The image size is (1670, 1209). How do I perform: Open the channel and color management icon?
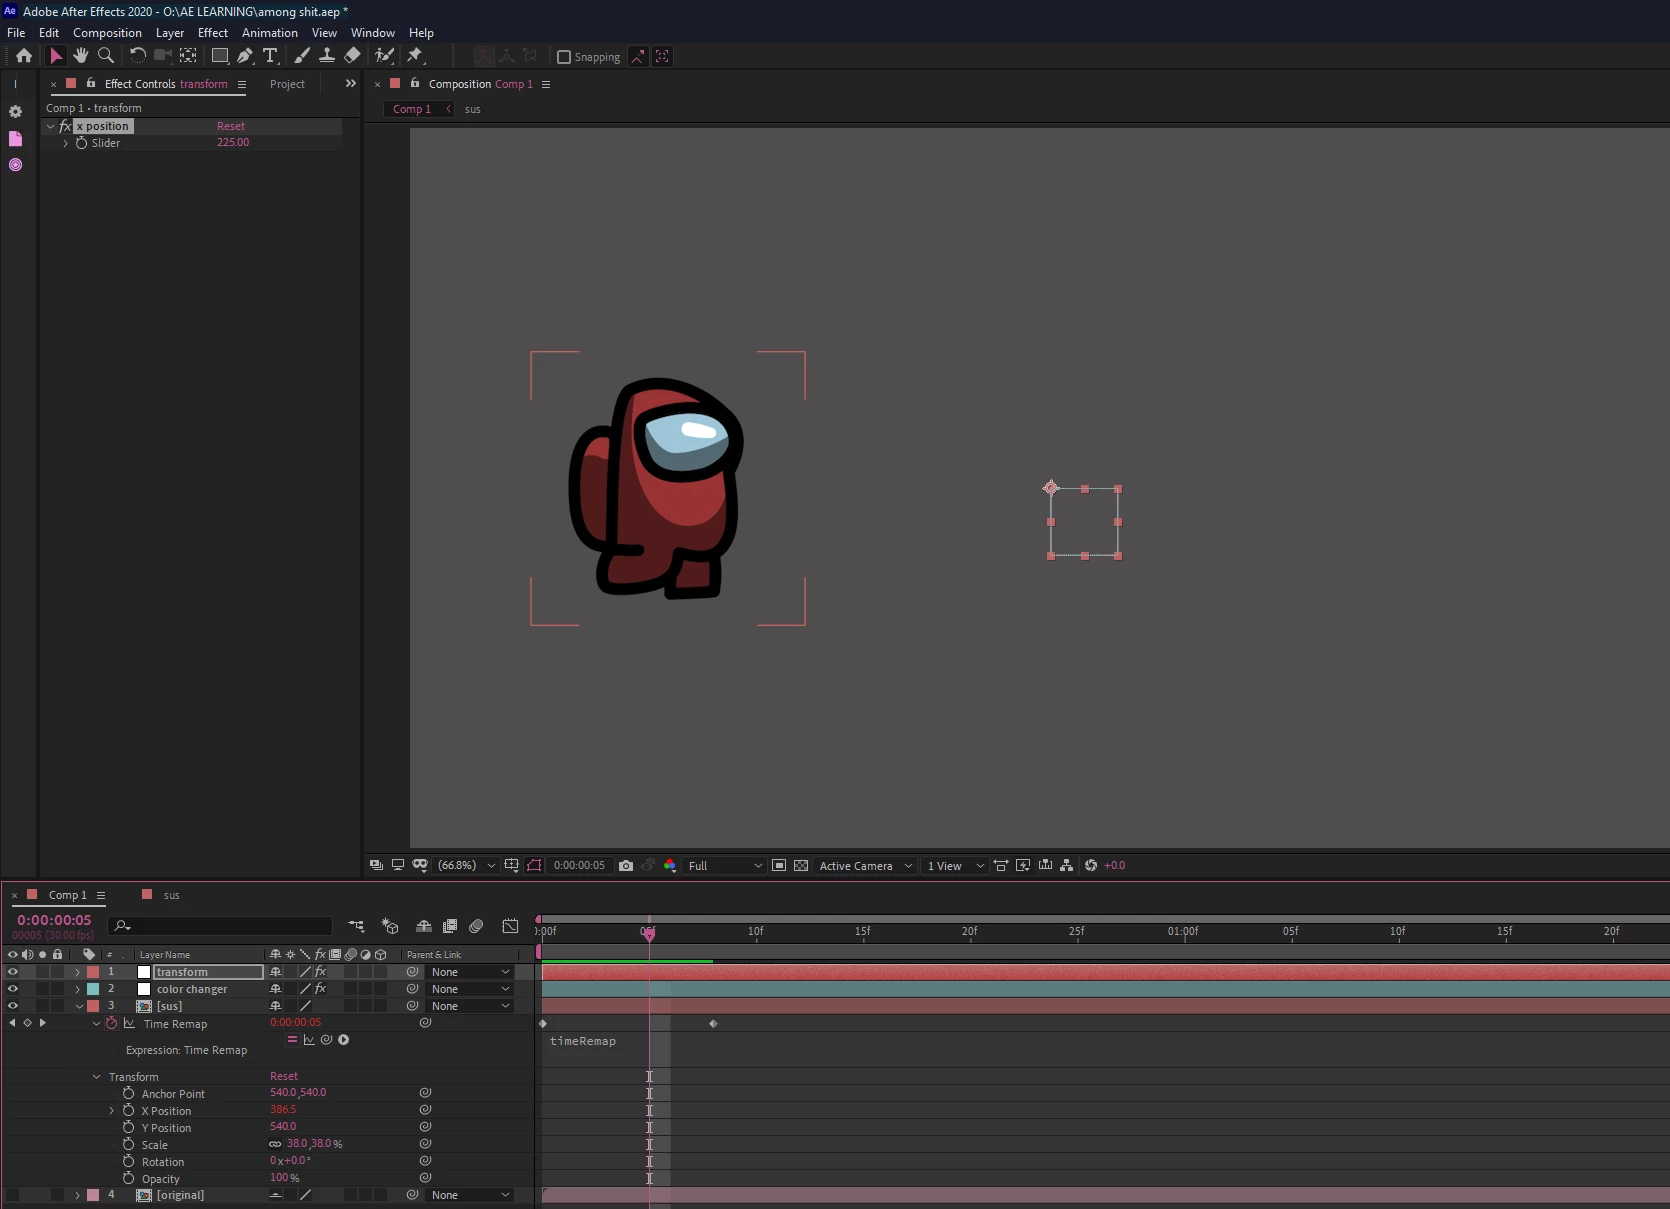pyautogui.click(x=670, y=866)
